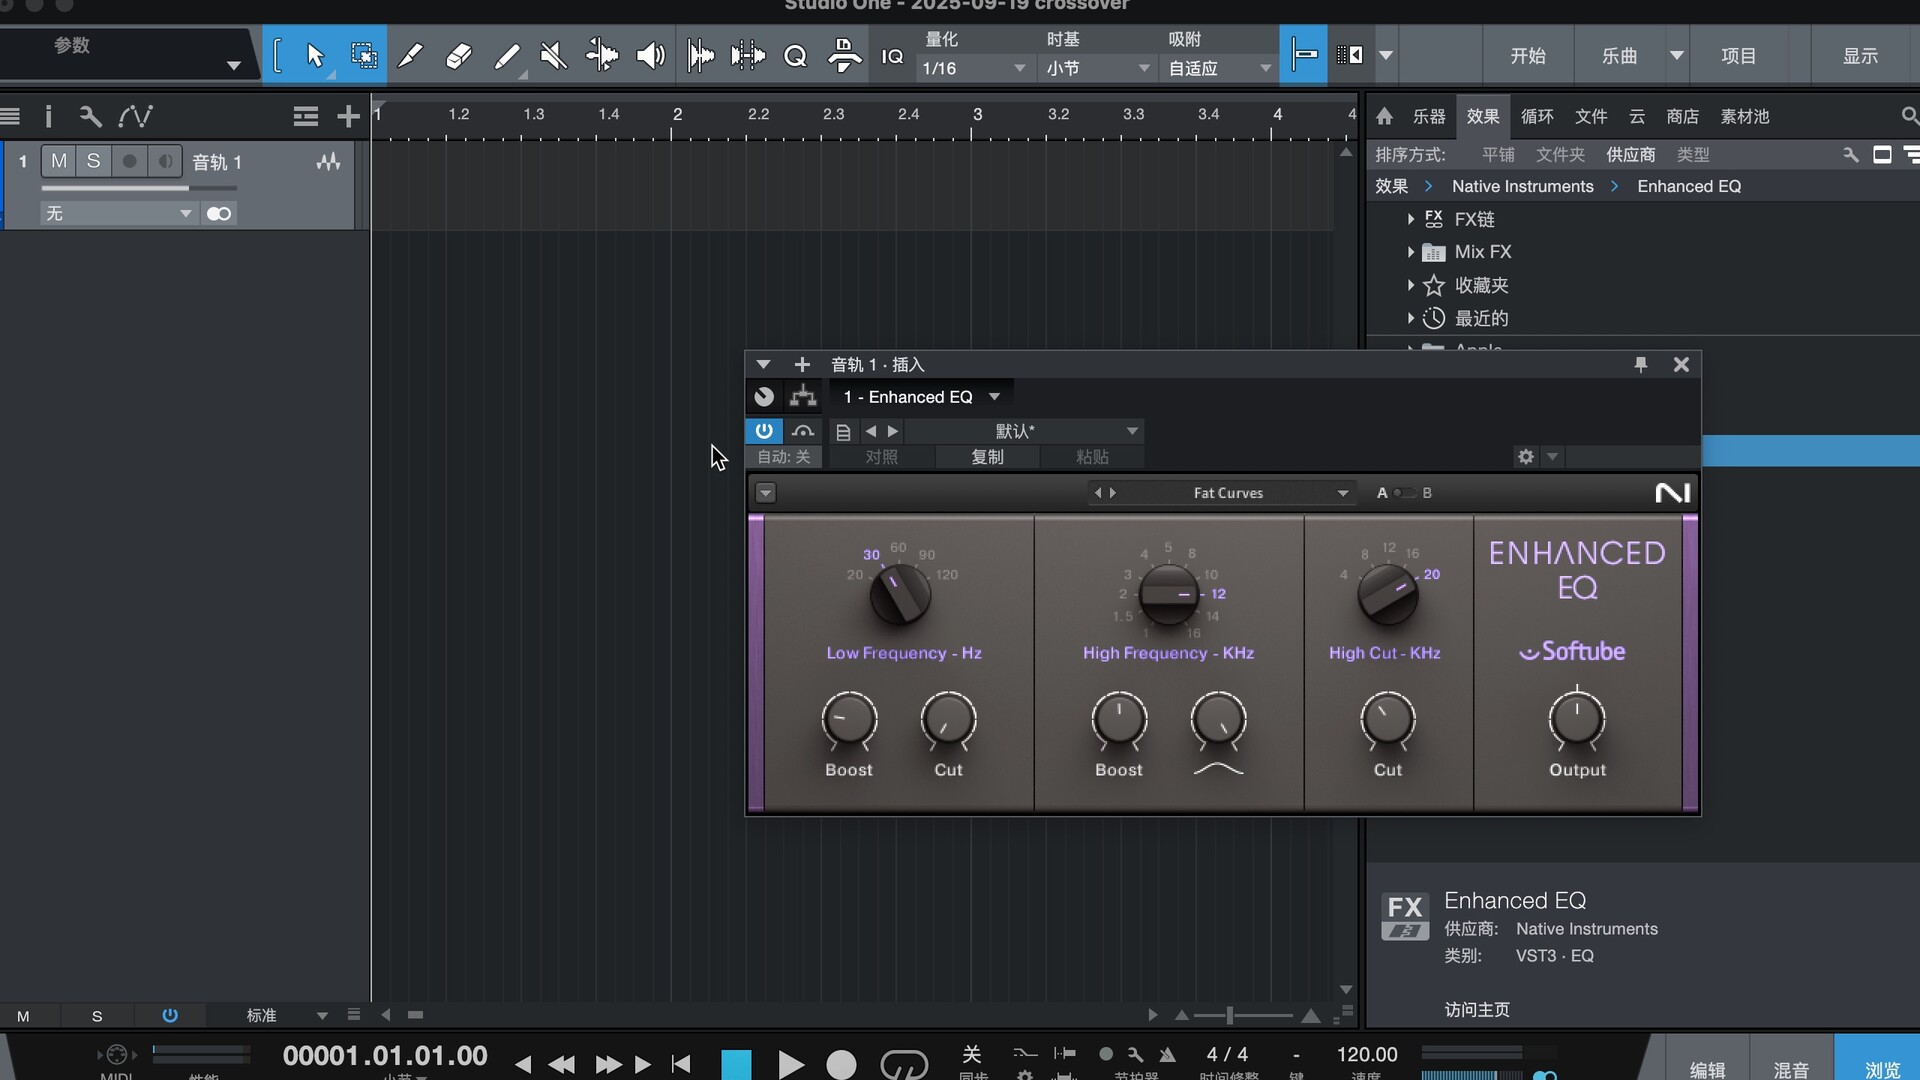1920x1080 pixels.
Task: Expand the Mix FX folder
Action: coord(1411,252)
